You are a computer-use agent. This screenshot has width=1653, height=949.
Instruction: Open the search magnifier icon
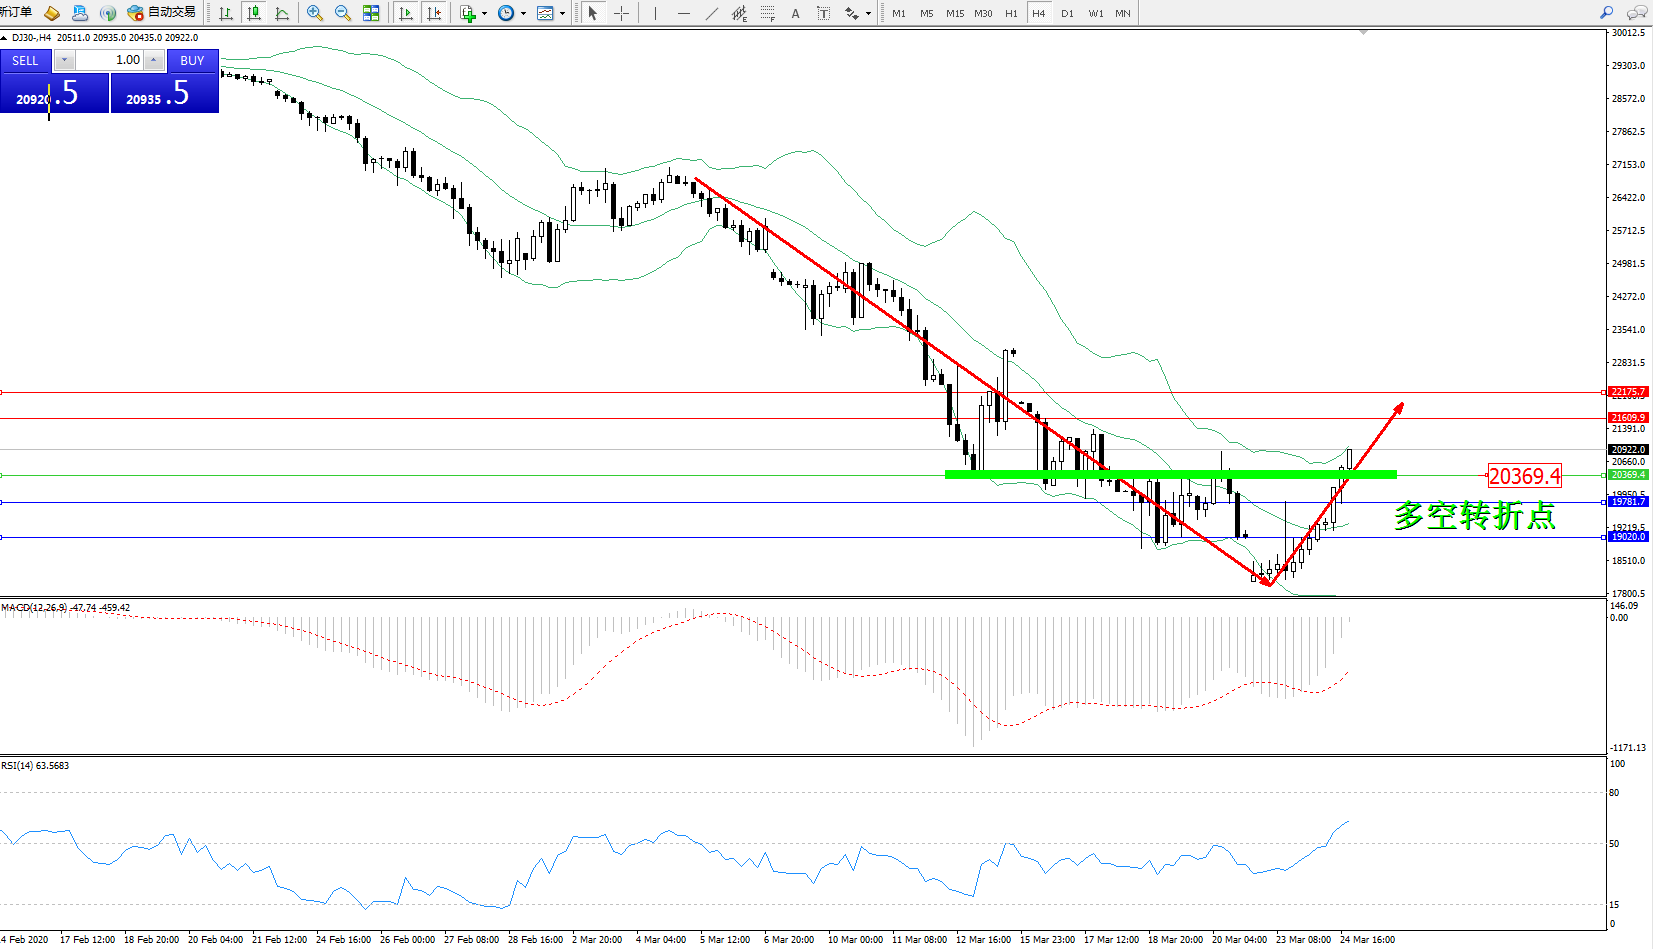click(x=1607, y=13)
